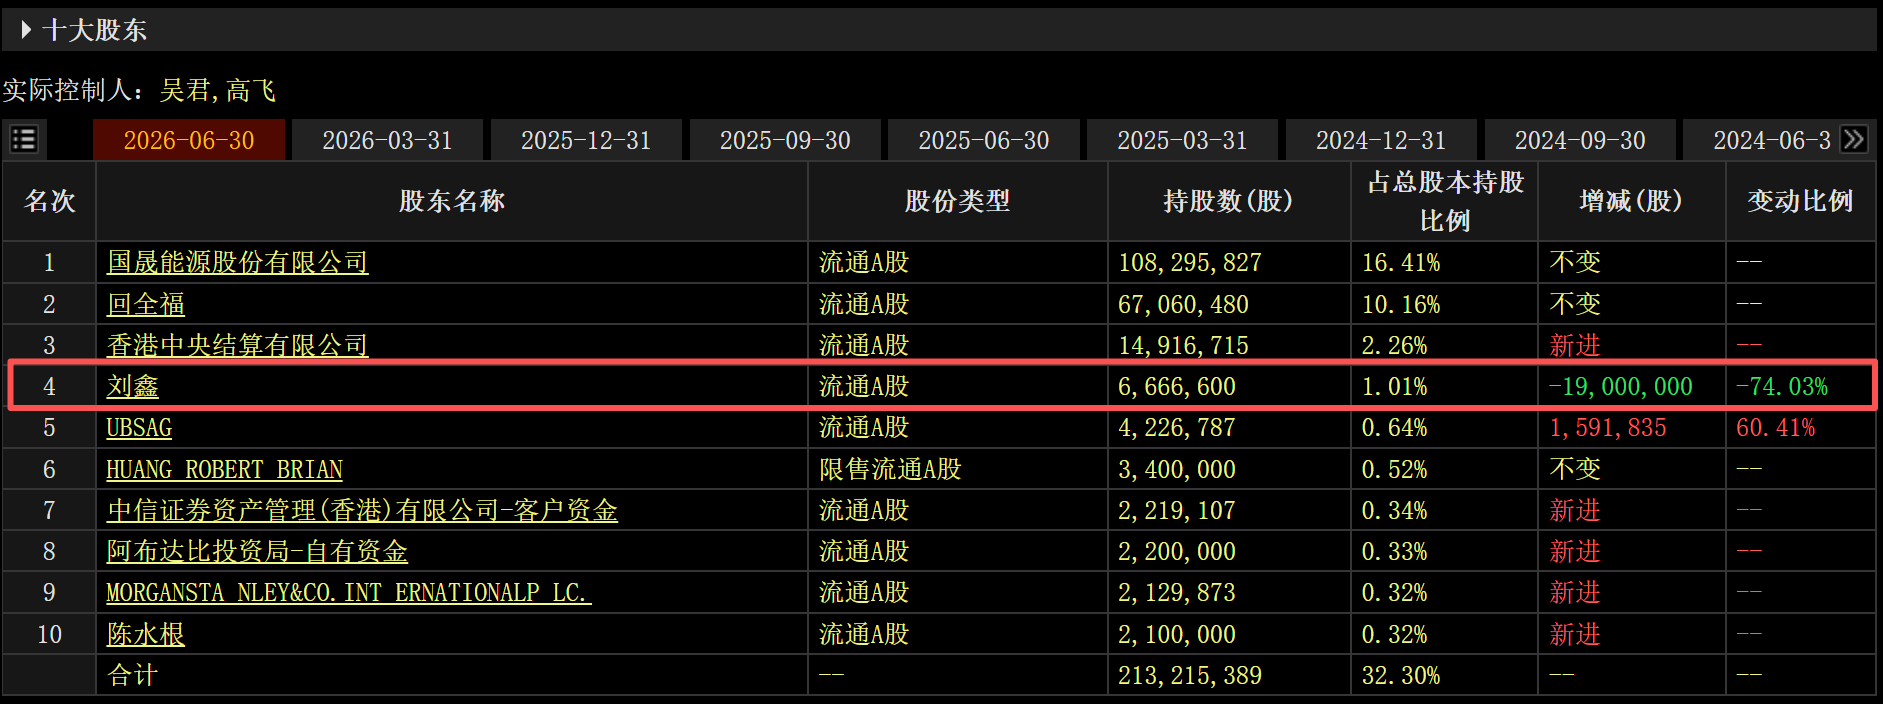Viewport: 1883px width, 704px height.
Task: Open the MORGANSTA NLEY&CO. shareholder link
Action: [x=349, y=593]
